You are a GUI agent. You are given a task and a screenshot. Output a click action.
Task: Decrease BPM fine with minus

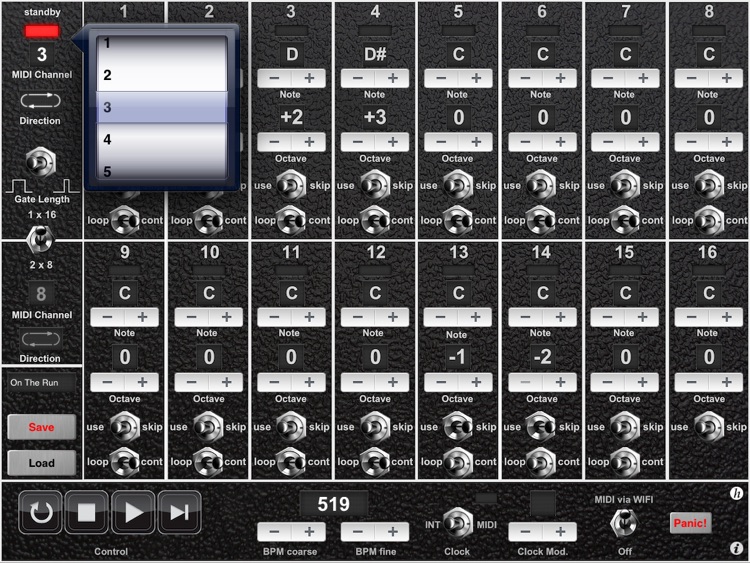click(x=357, y=531)
